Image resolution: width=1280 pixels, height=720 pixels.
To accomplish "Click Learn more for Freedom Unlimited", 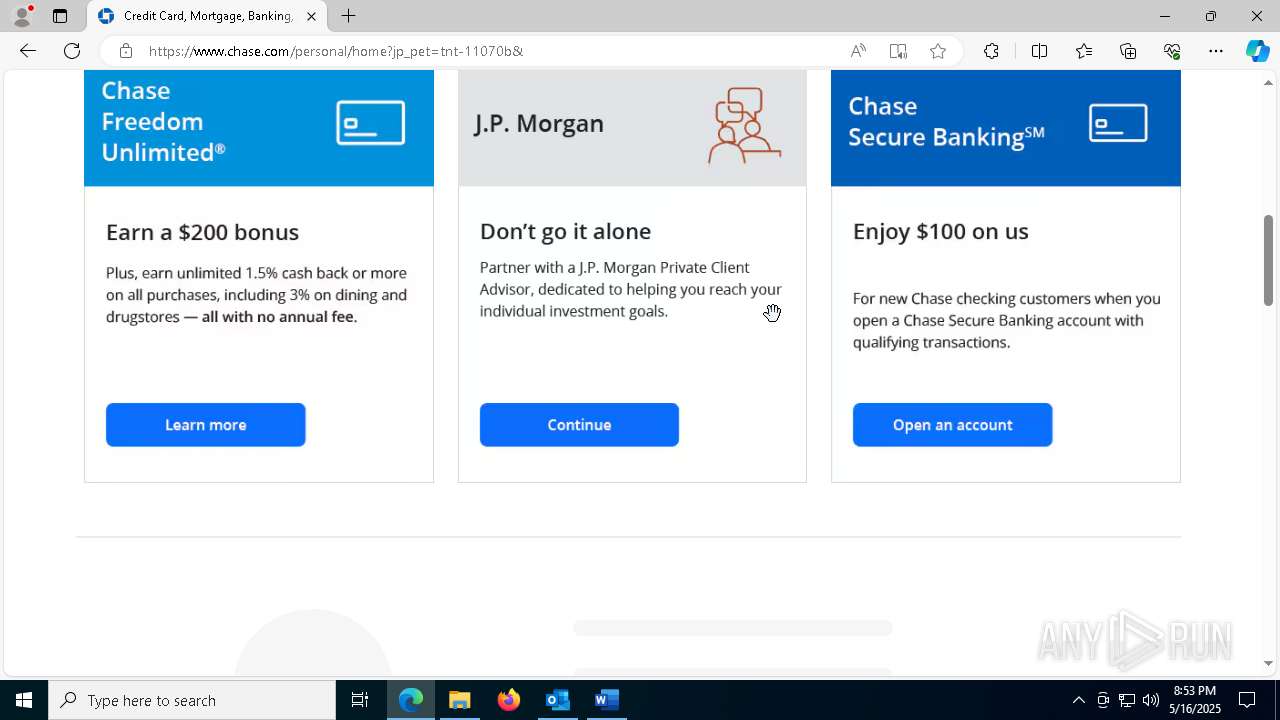I will click(205, 425).
